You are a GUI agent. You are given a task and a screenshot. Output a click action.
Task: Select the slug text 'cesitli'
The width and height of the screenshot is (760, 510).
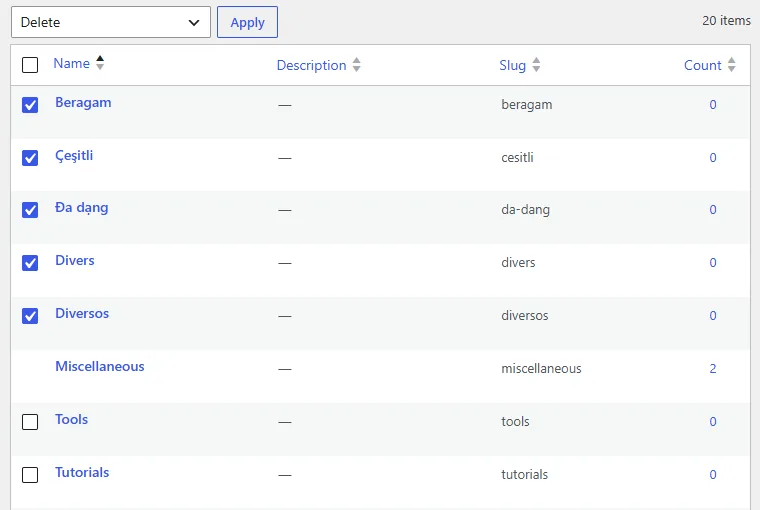click(x=517, y=157)
